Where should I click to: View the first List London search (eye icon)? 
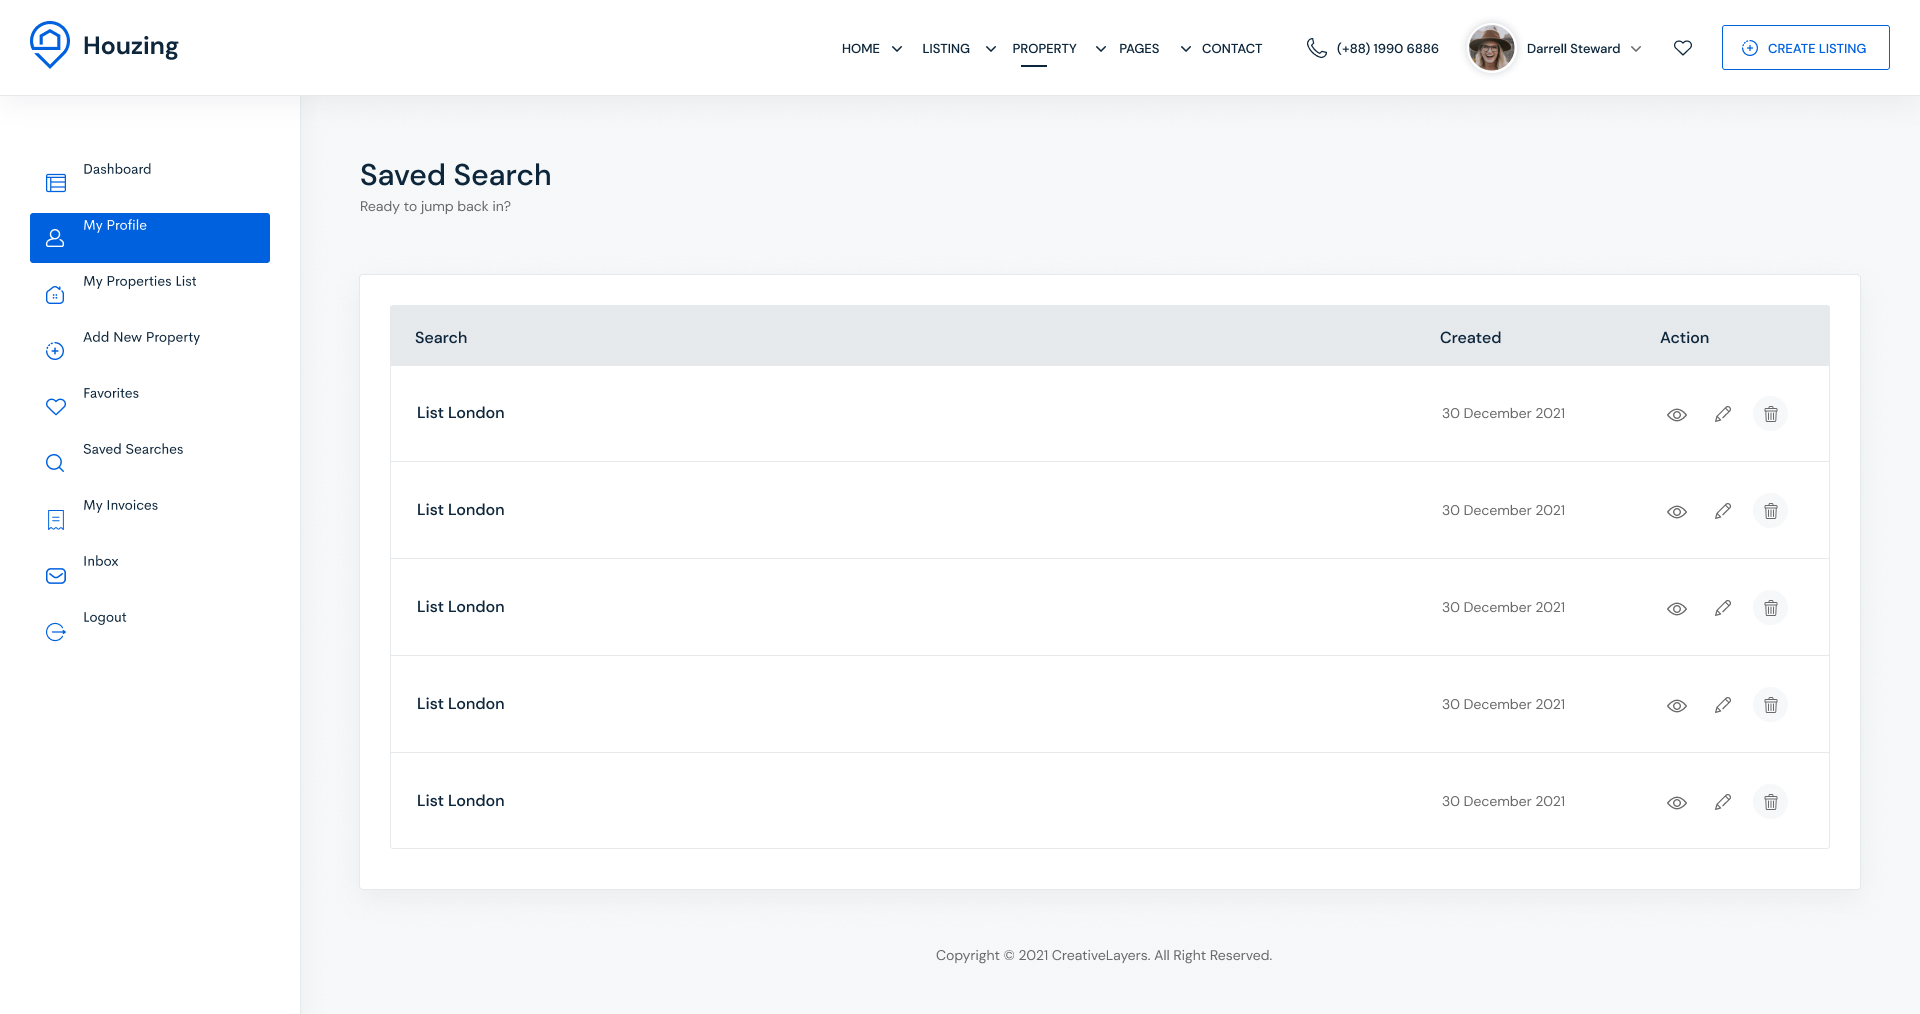point(1677,414)
